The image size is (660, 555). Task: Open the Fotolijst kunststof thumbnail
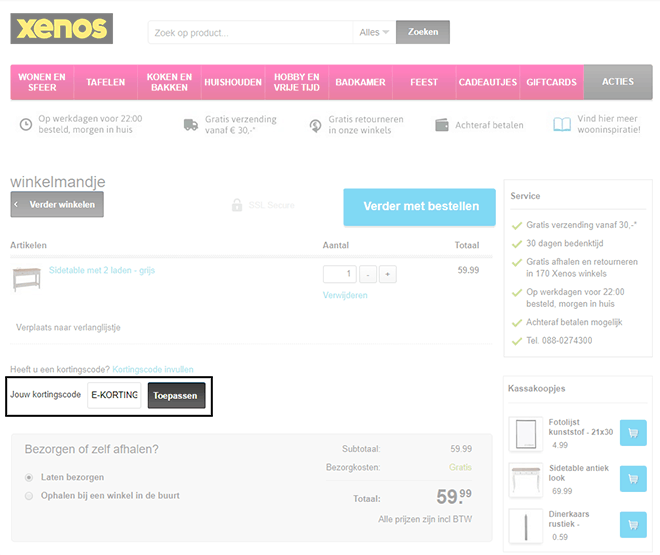pos(526,434)
